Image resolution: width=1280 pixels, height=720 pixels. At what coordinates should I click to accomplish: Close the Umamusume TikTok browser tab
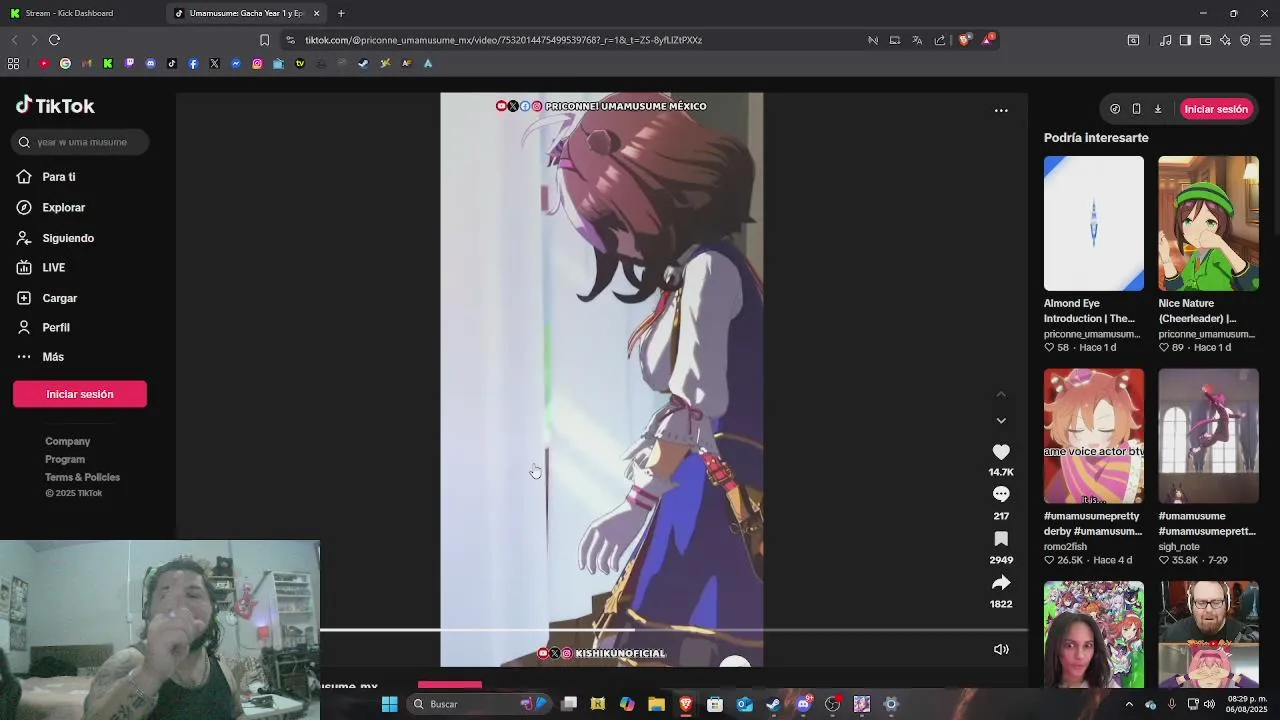tap(317, 13)
